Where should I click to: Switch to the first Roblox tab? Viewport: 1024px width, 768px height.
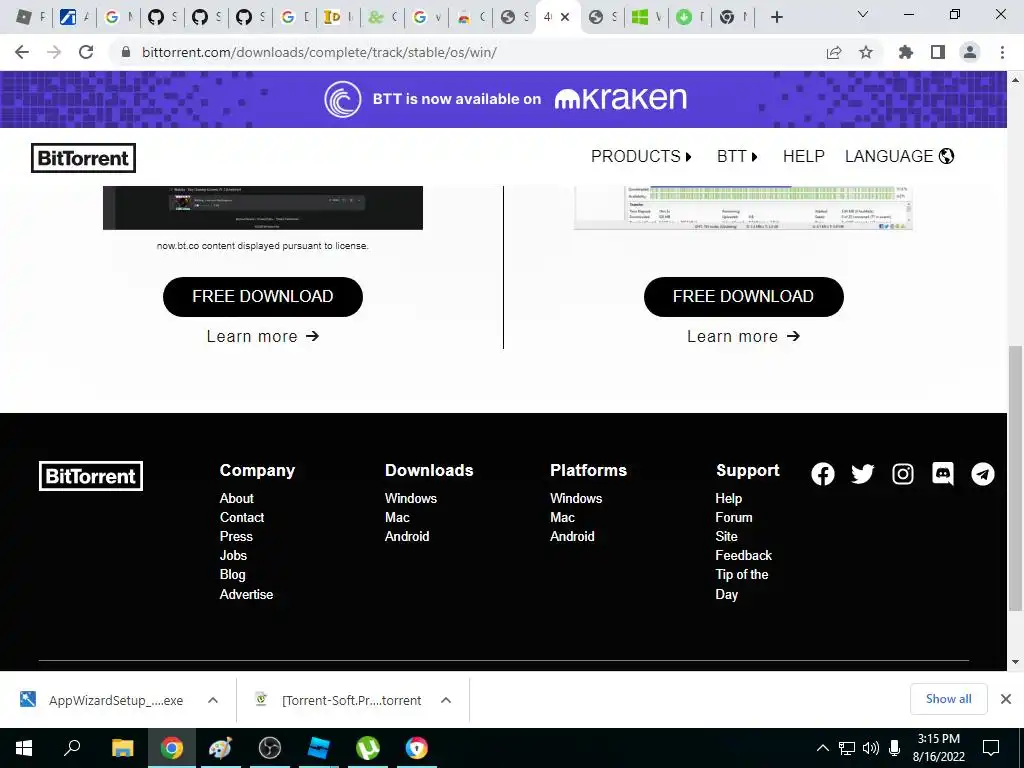point(29,17)
